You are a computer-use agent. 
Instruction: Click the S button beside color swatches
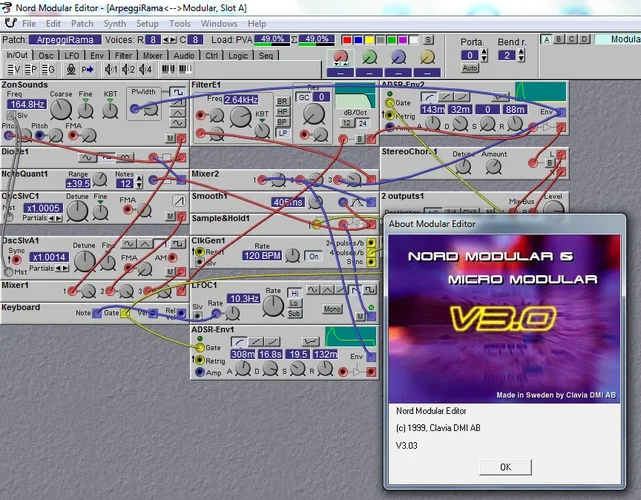428,40
